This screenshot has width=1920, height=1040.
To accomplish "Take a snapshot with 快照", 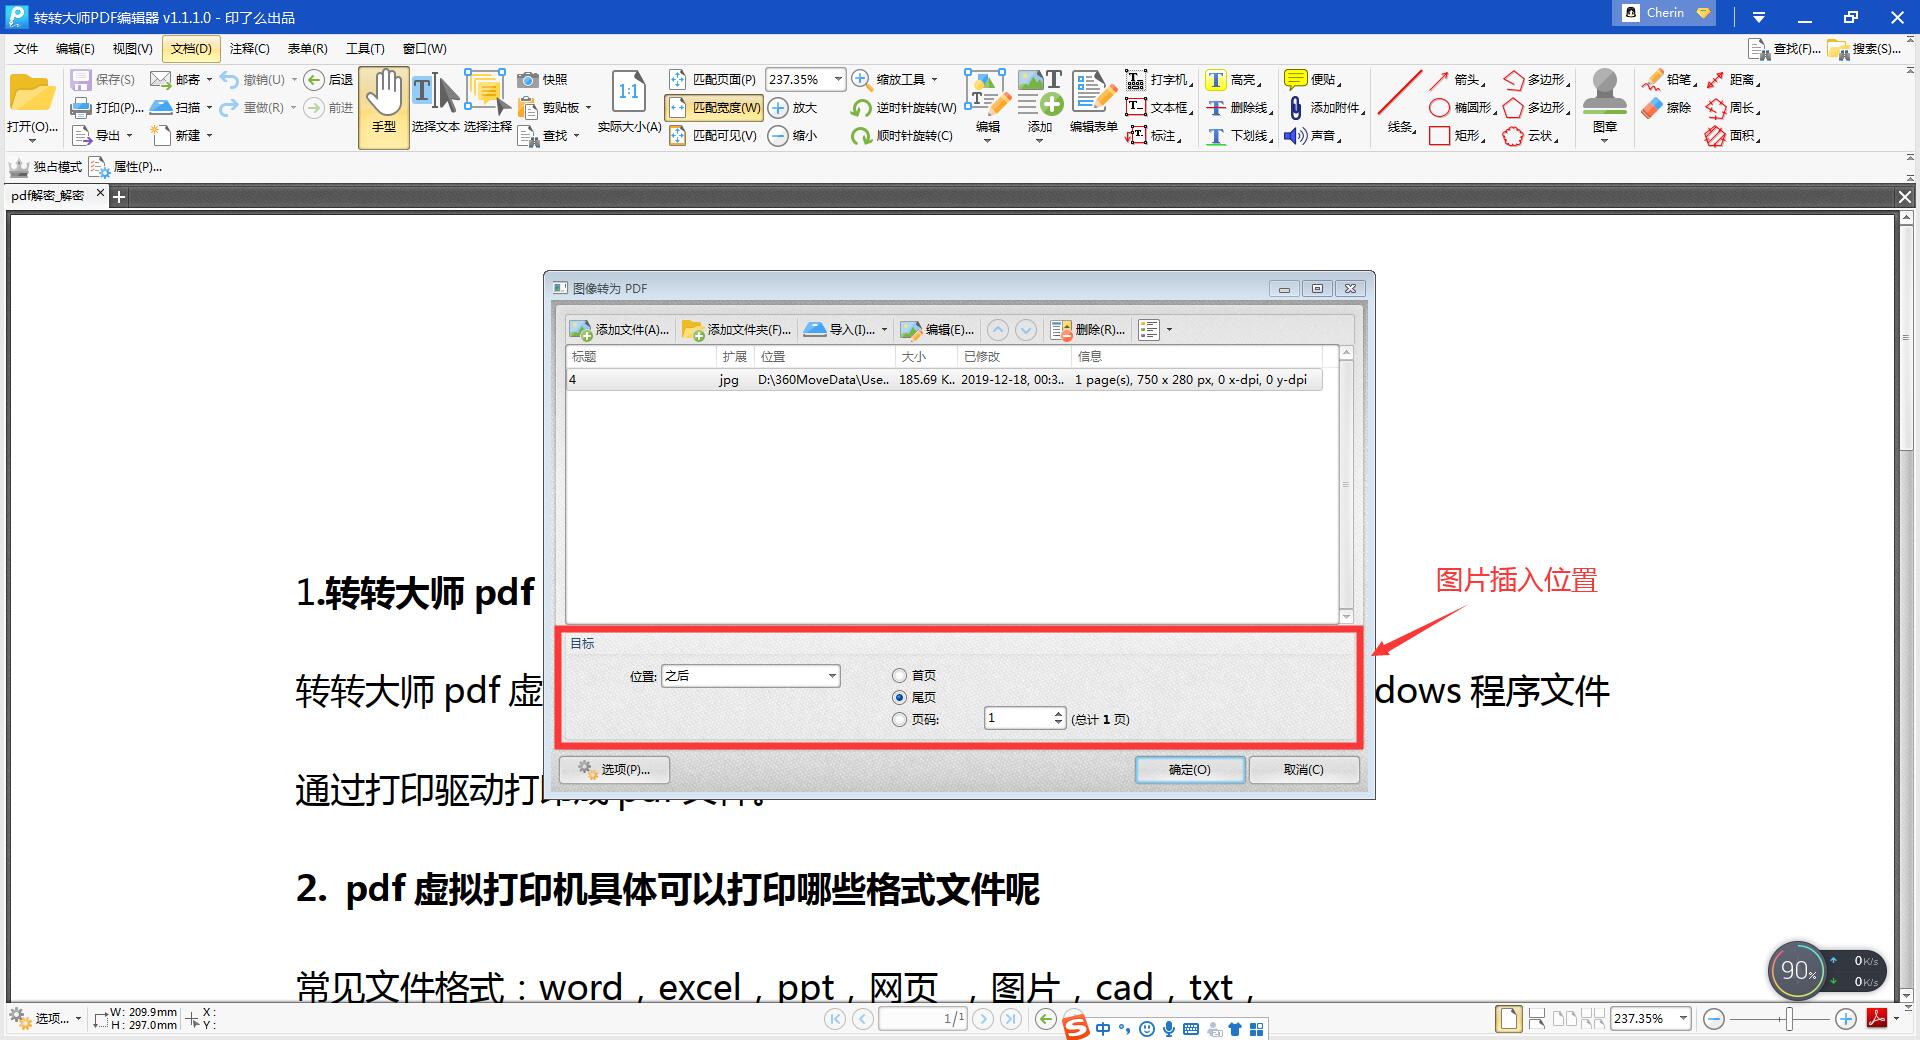I will pyautogui.click(x=543, y=79).
